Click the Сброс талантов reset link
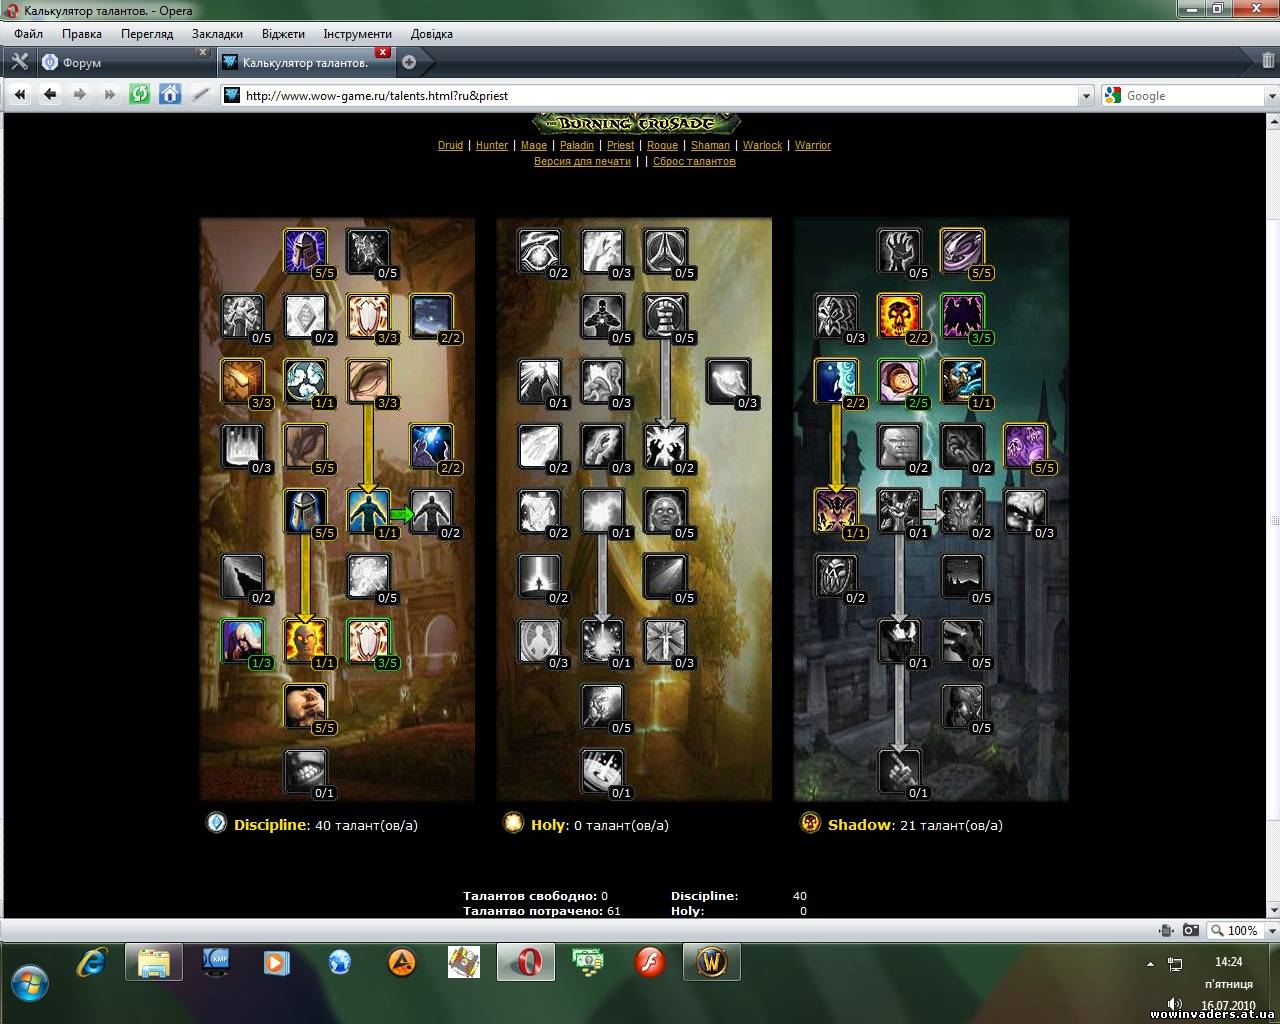Screen dimensions: 1280x1024 pos(694,161)
